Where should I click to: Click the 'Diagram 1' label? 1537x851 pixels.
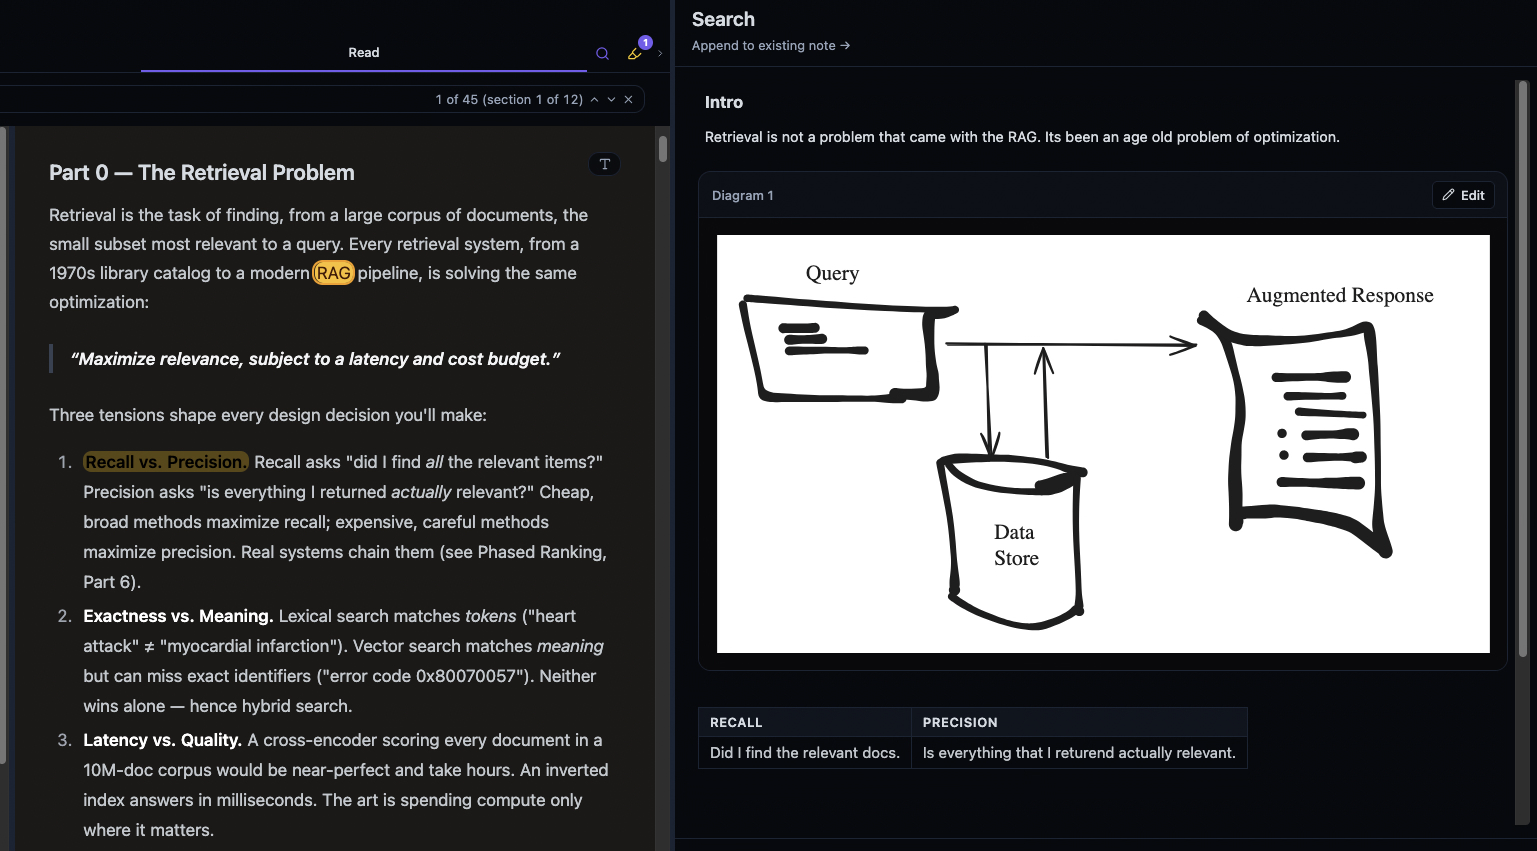[742, 196]
